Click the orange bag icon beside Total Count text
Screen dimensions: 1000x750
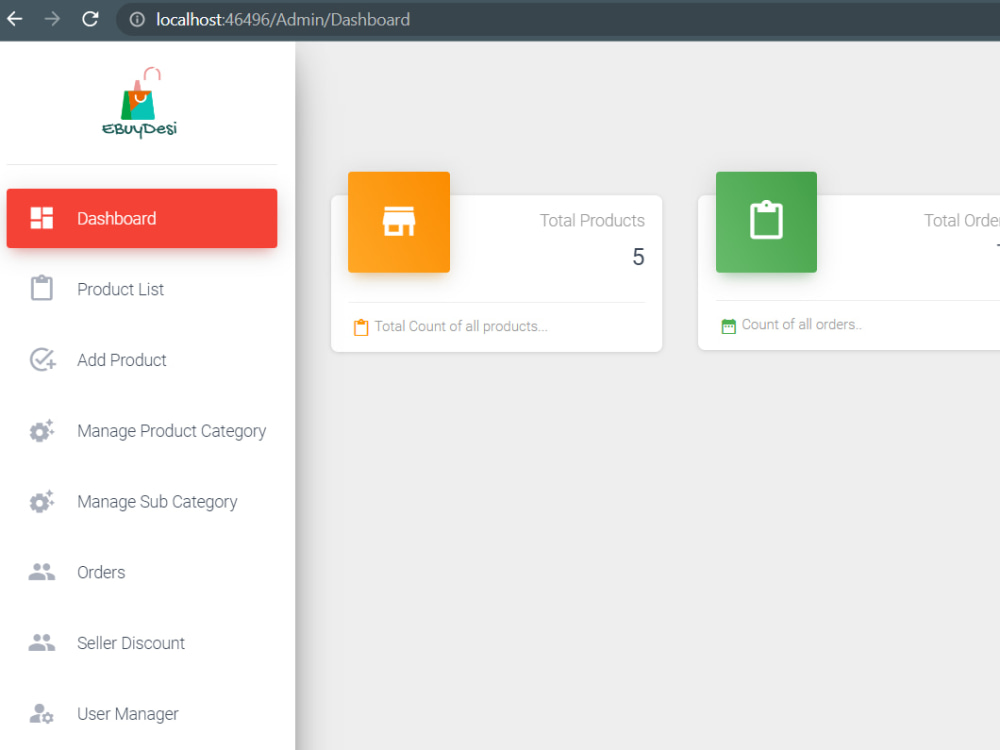click(x=360, y=326)
